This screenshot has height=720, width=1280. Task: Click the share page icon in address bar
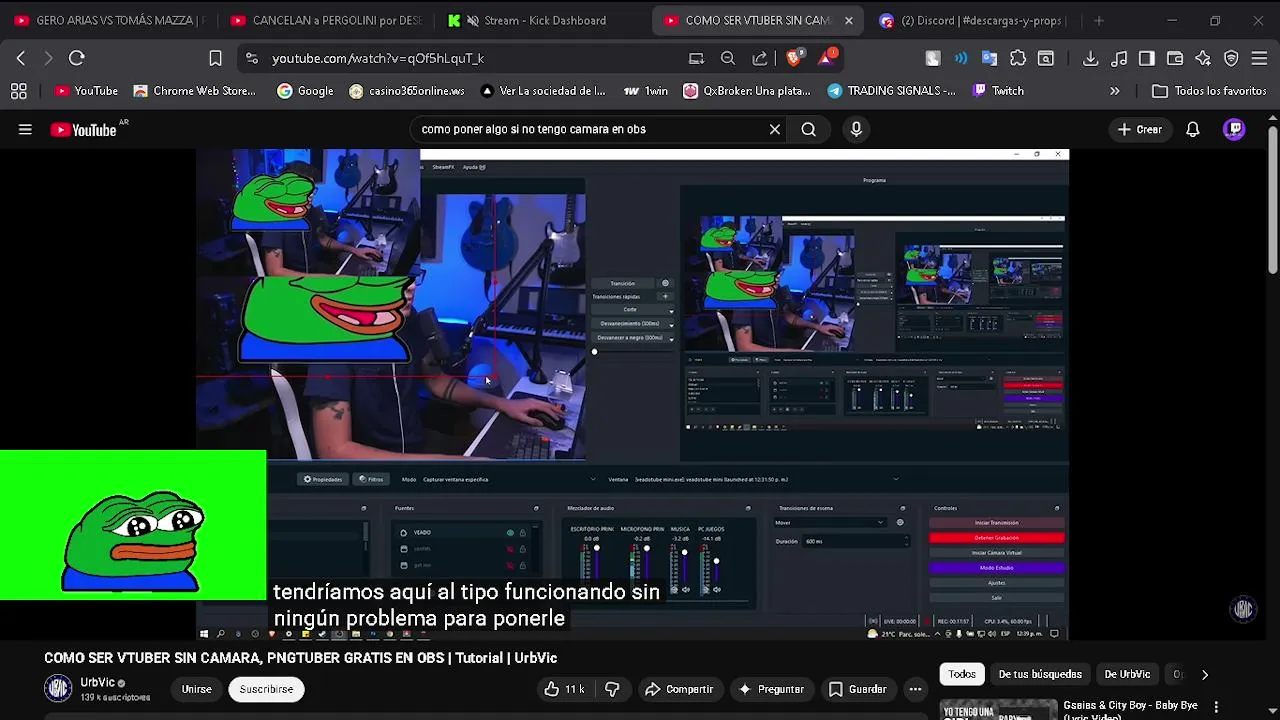[x=760, y=58]
